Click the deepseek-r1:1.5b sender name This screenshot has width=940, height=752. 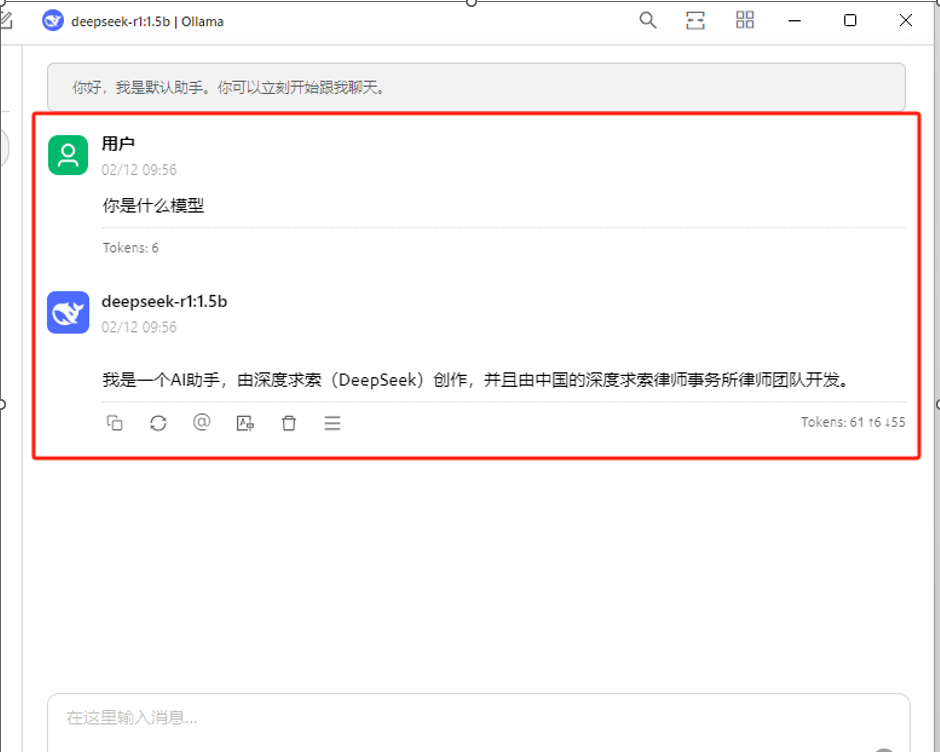(x=164, y=302)
